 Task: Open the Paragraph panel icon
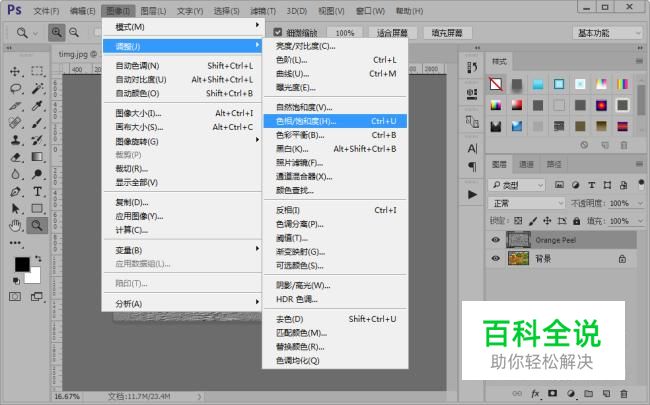(472, 166)
